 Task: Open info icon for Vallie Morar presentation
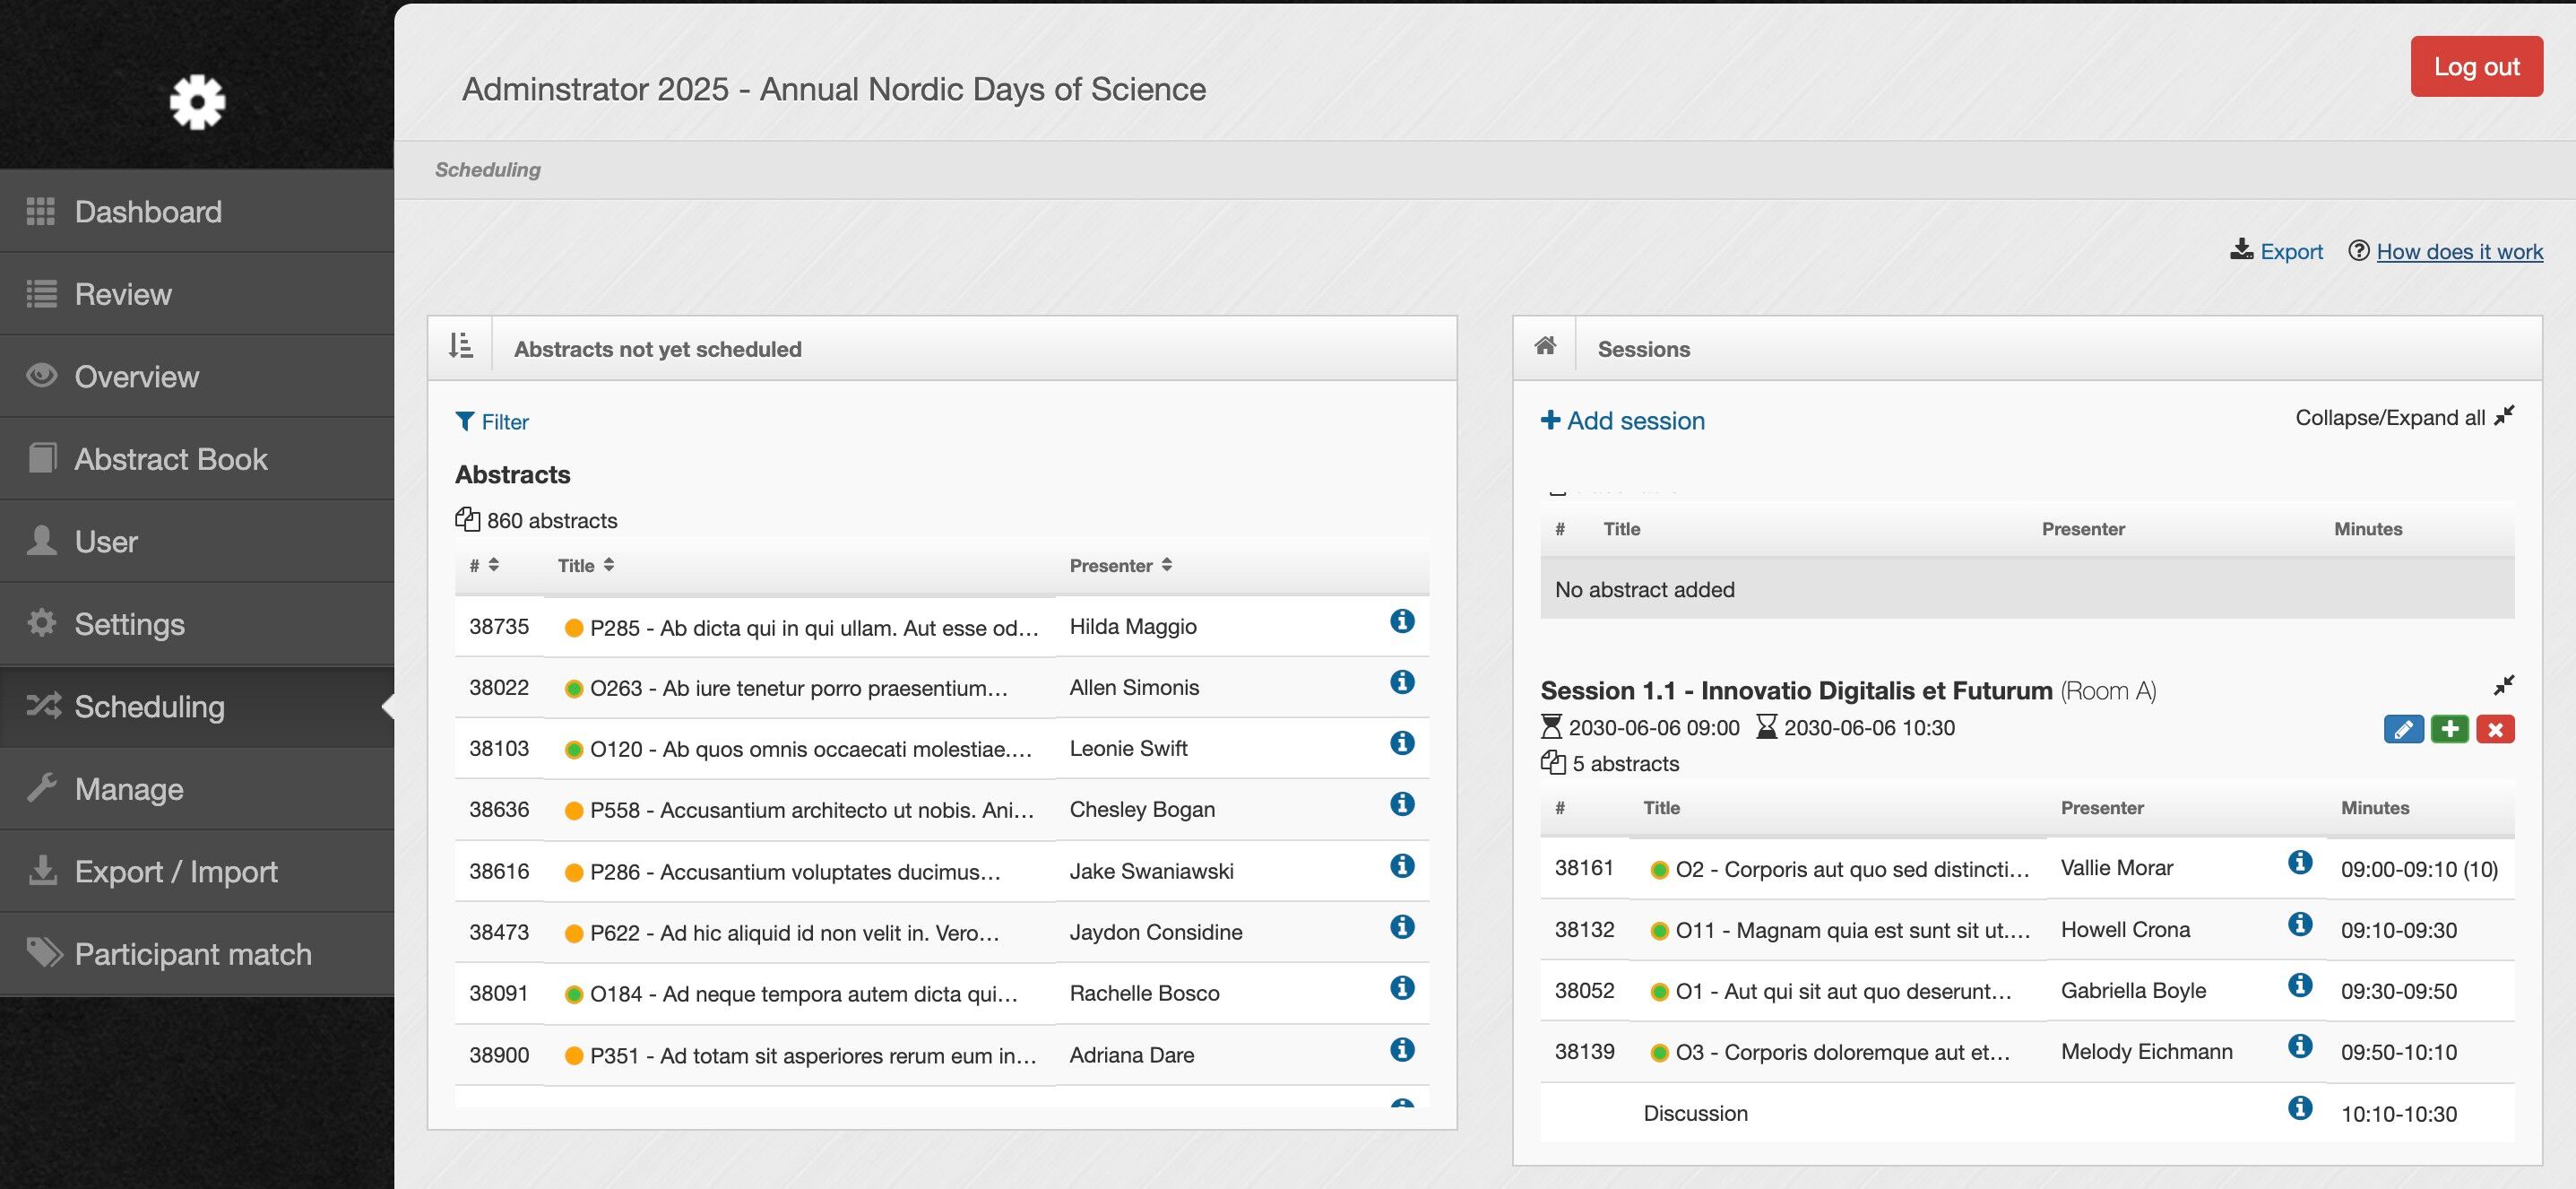[x=2299, y=862]
